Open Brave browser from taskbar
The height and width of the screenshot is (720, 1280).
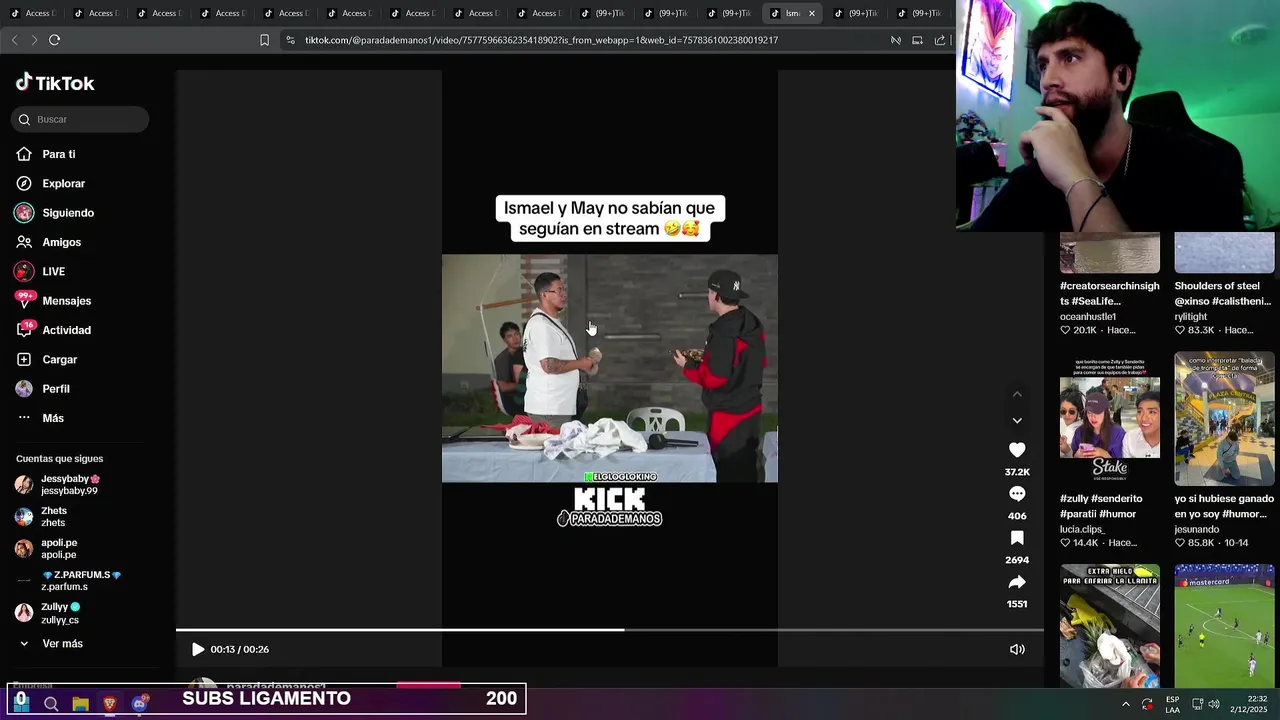point(110,704)
